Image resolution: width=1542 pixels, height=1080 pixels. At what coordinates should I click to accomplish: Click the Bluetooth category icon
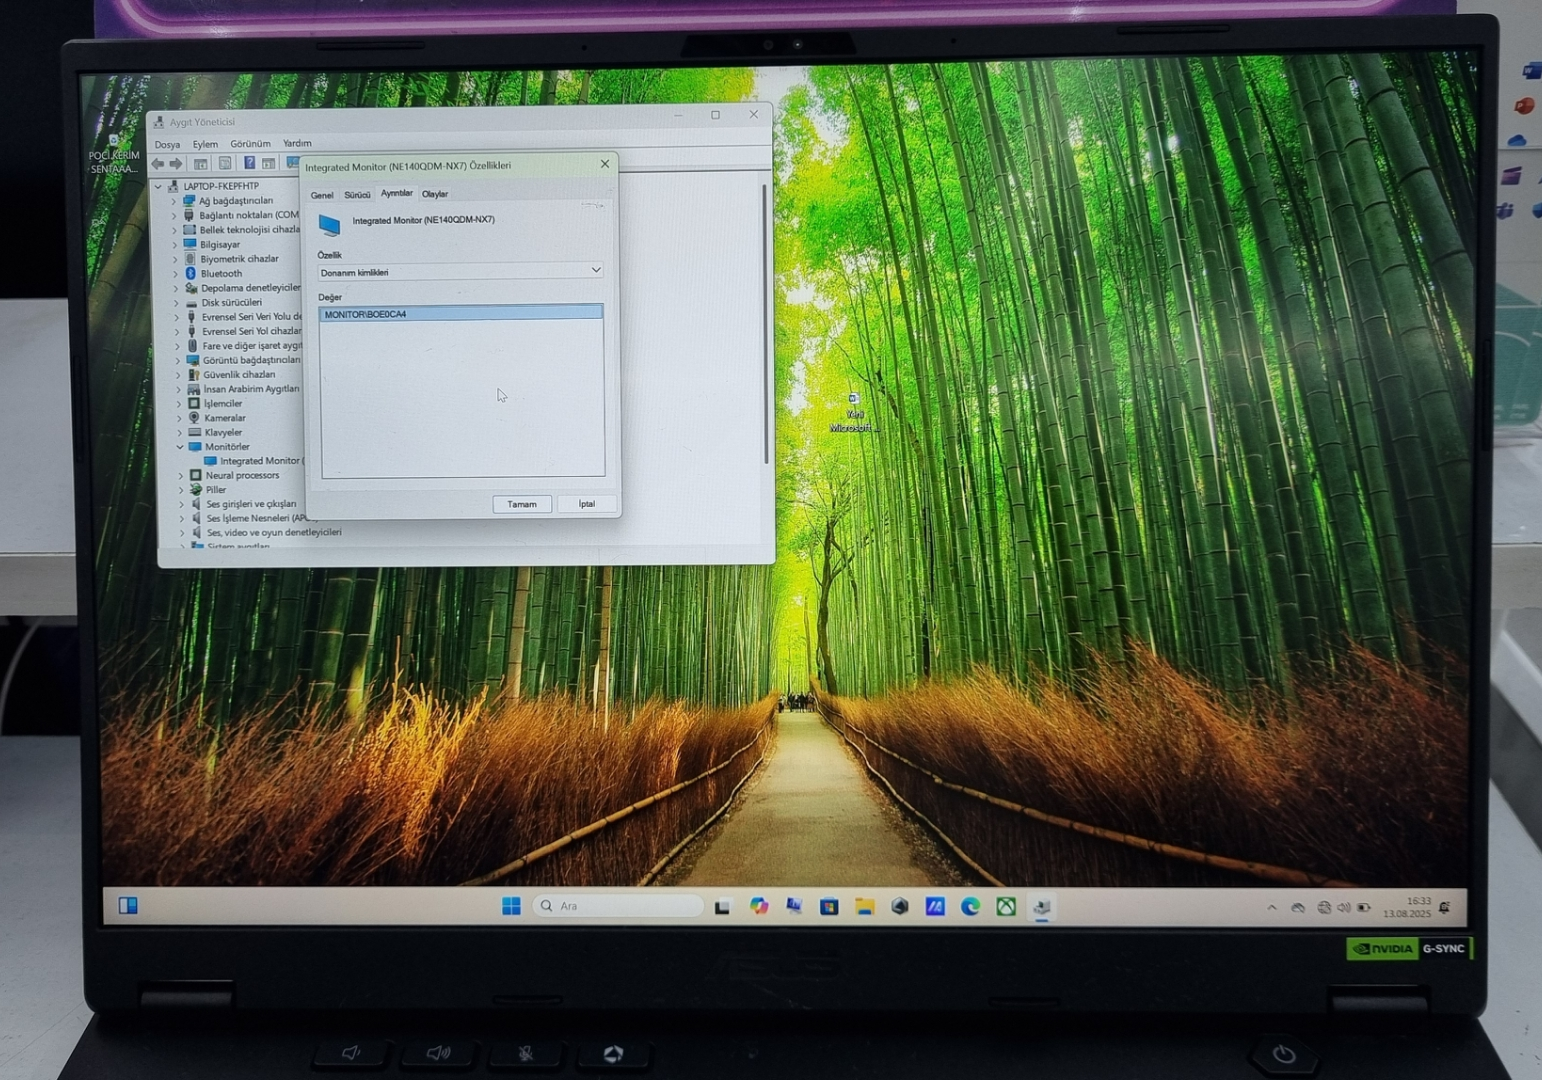[x=190, y=273]
